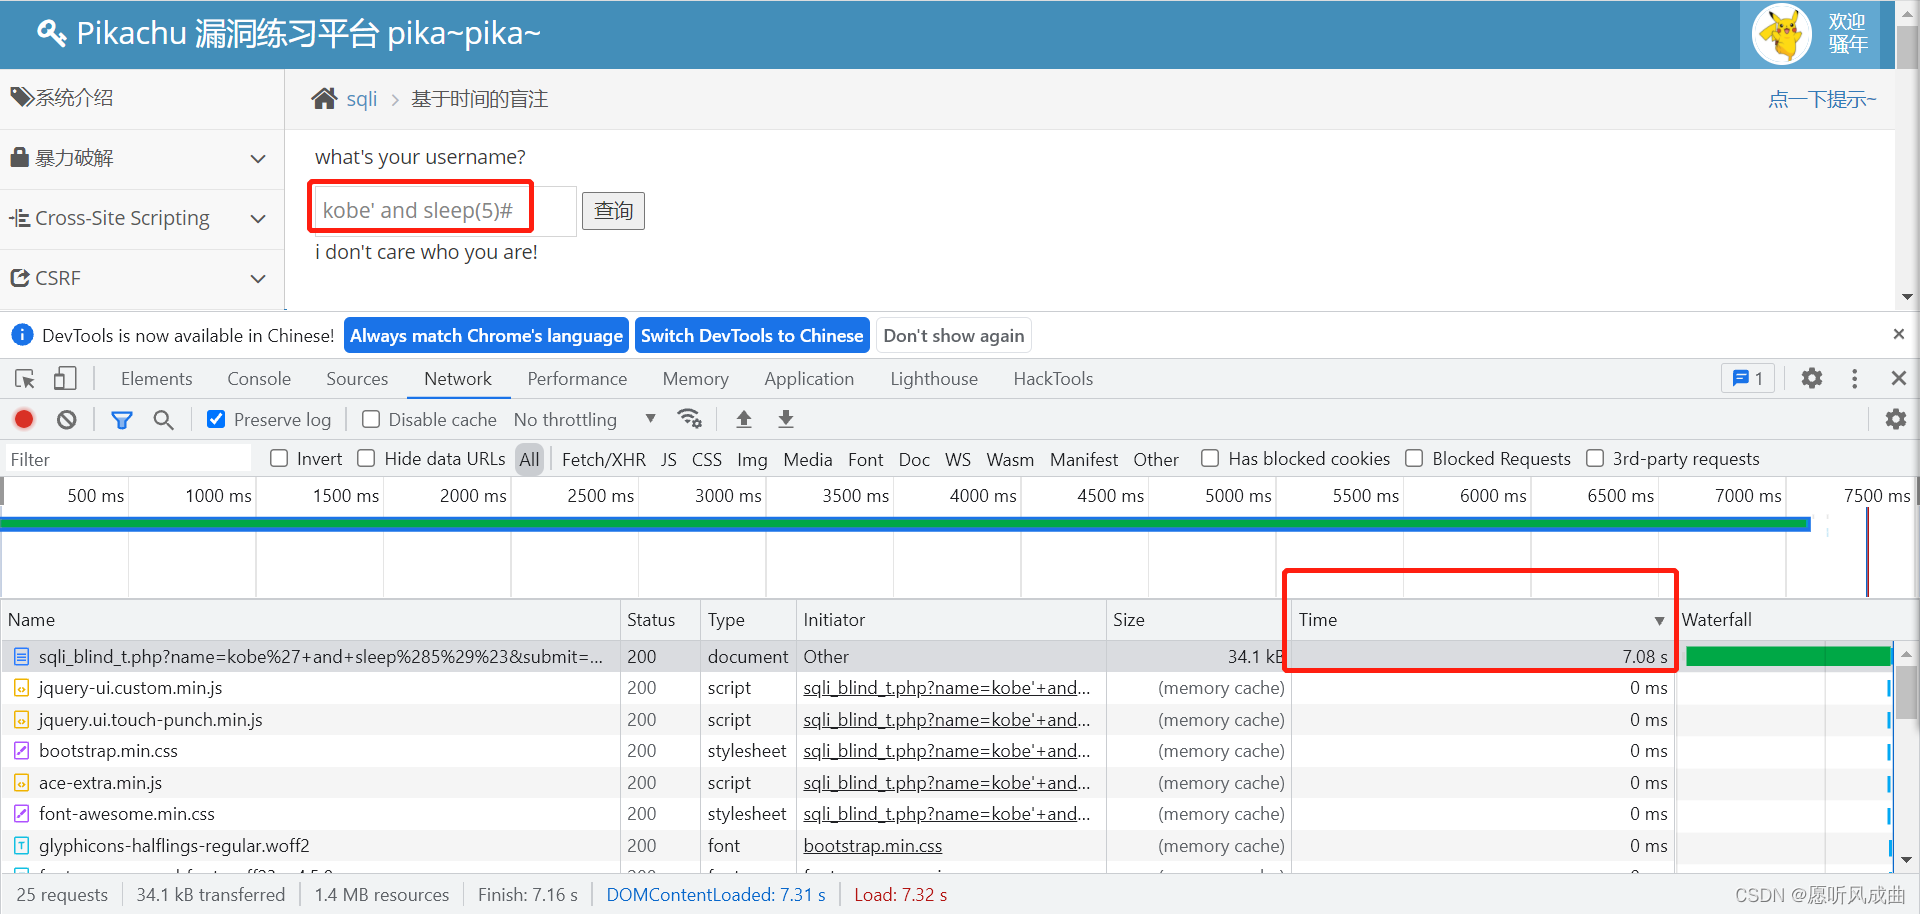This screenshot has height=914, width=1920.
Task: Click the network Filter text field
Action: pyautogui.click(x=129, y=459)
